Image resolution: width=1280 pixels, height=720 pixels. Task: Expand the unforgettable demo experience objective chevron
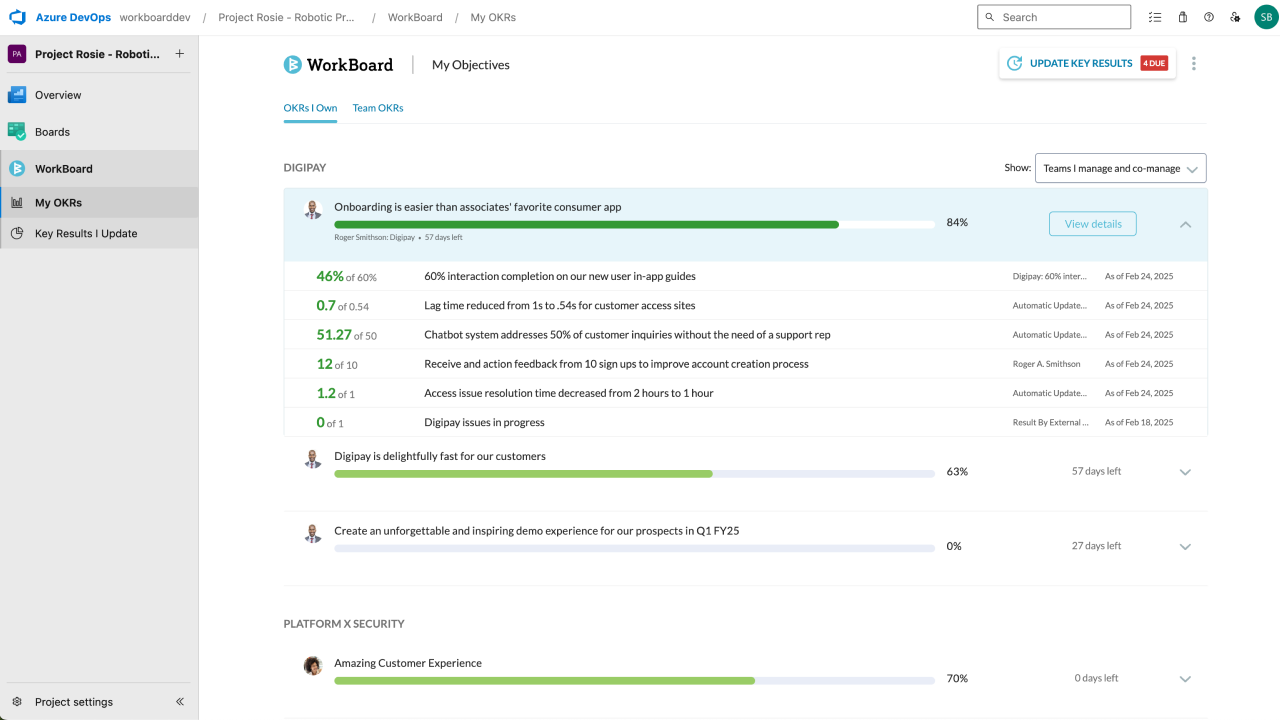point(1185,547)
